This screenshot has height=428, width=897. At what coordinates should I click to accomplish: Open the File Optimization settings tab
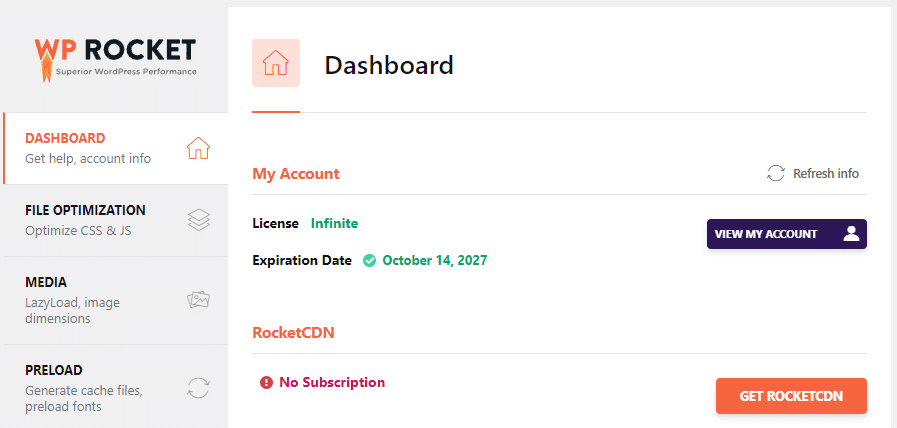click(86, 220)
